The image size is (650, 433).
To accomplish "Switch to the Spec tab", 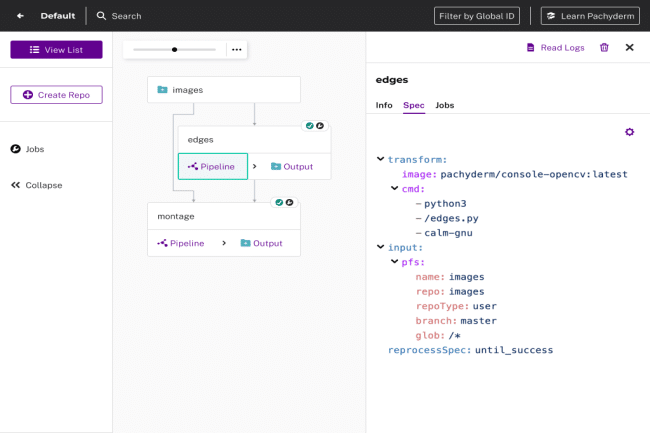I will [414, 105].
